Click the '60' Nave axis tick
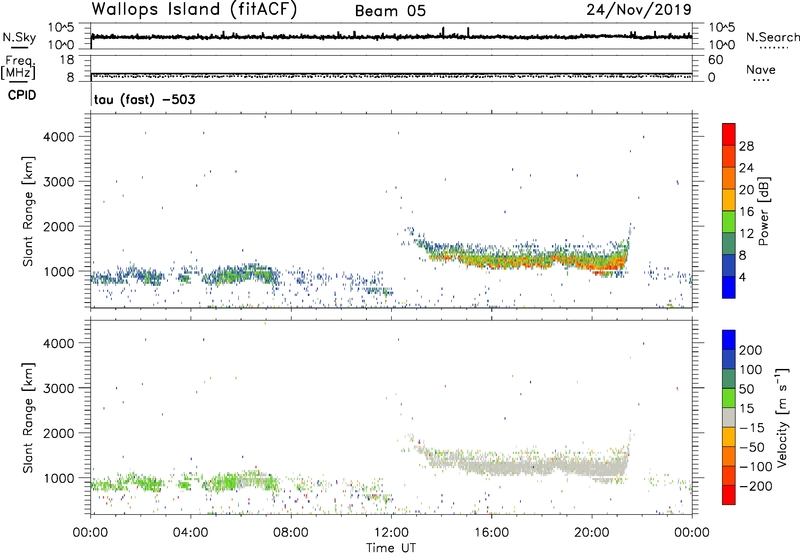 (x=715, y=60)
